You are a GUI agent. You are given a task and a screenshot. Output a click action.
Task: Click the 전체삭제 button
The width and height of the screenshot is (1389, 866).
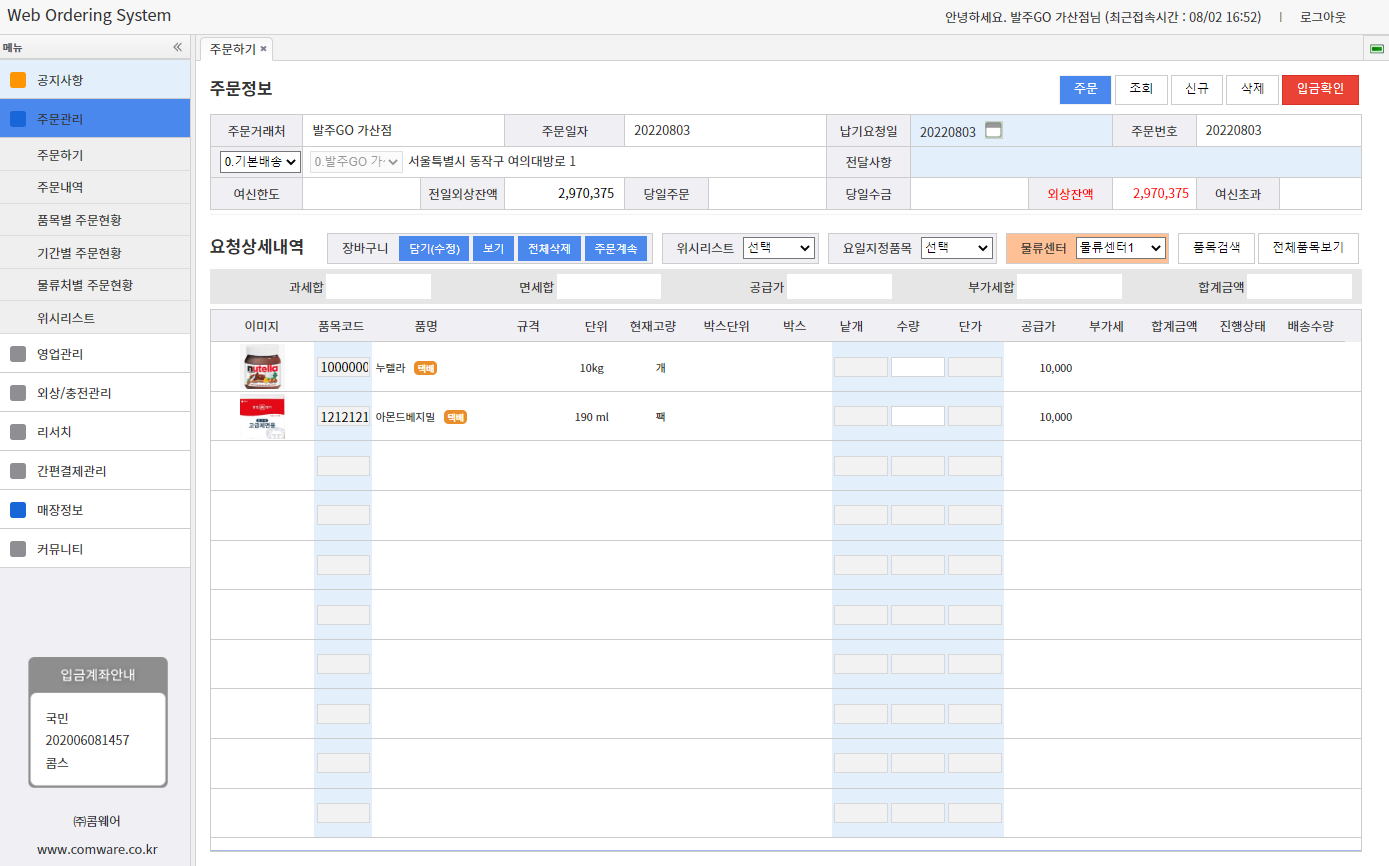click(x=549, y=248)
